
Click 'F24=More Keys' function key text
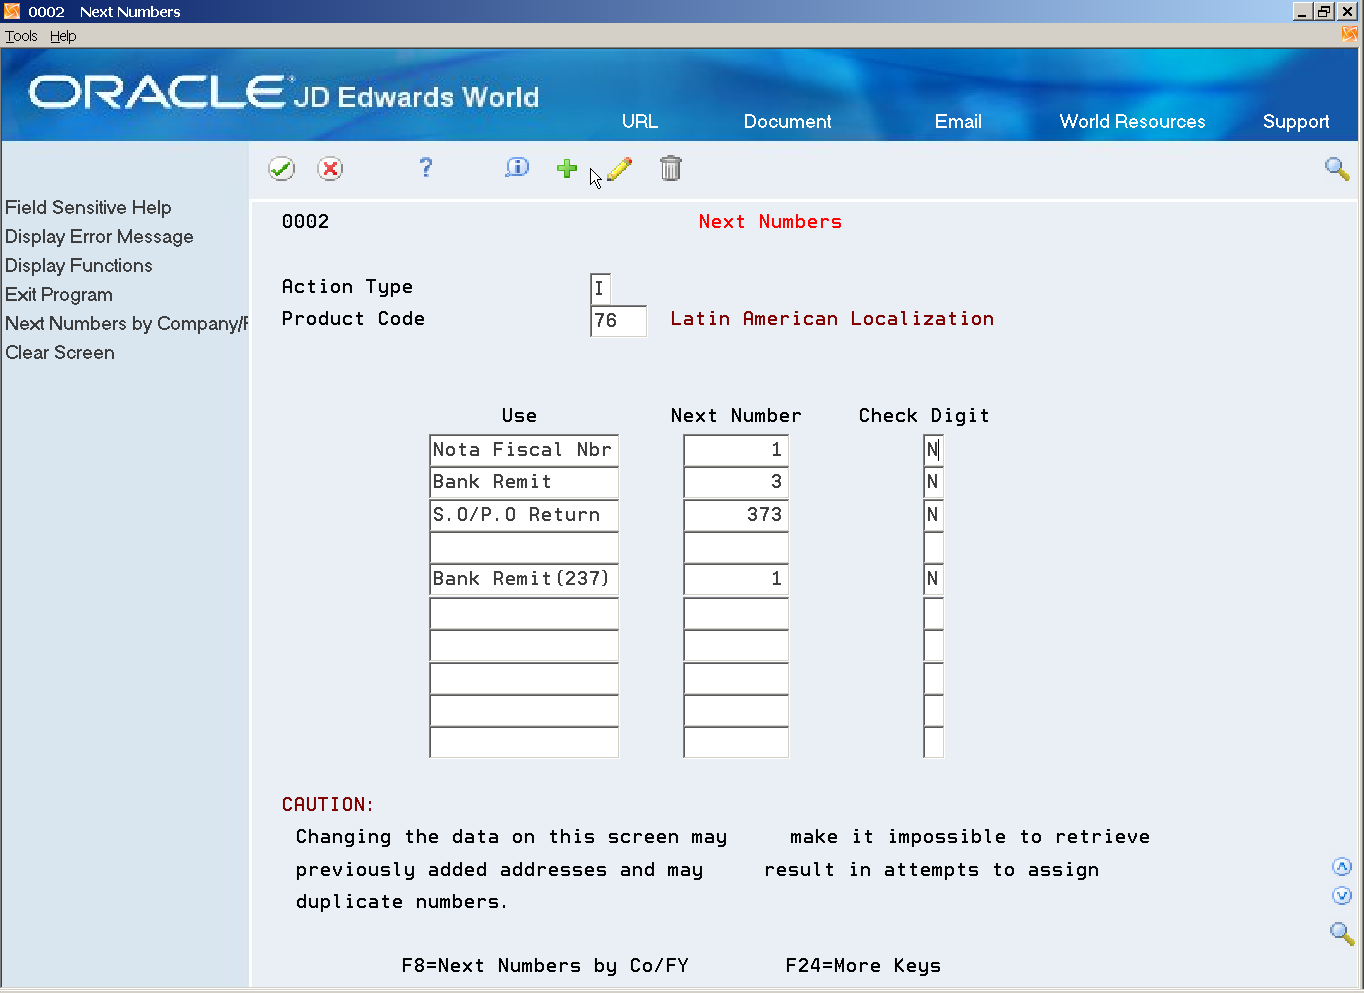click(x=863, y=966)
